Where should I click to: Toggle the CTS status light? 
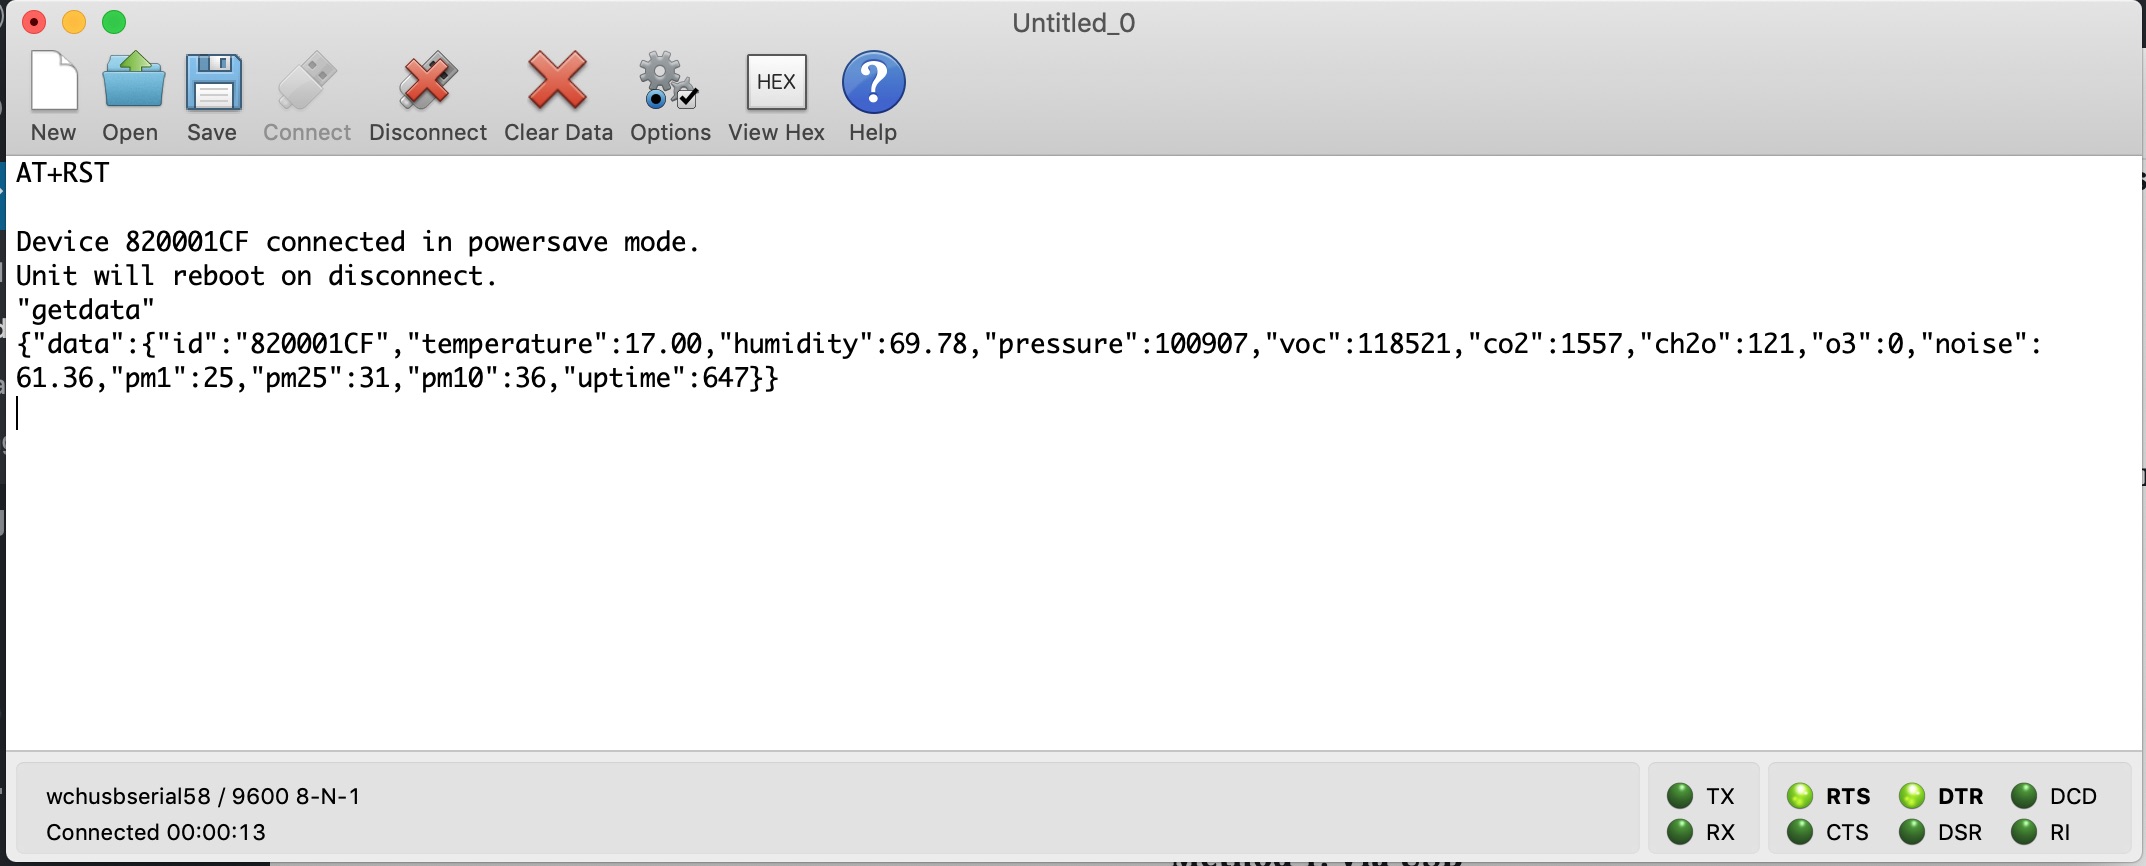coord(1802,831)
